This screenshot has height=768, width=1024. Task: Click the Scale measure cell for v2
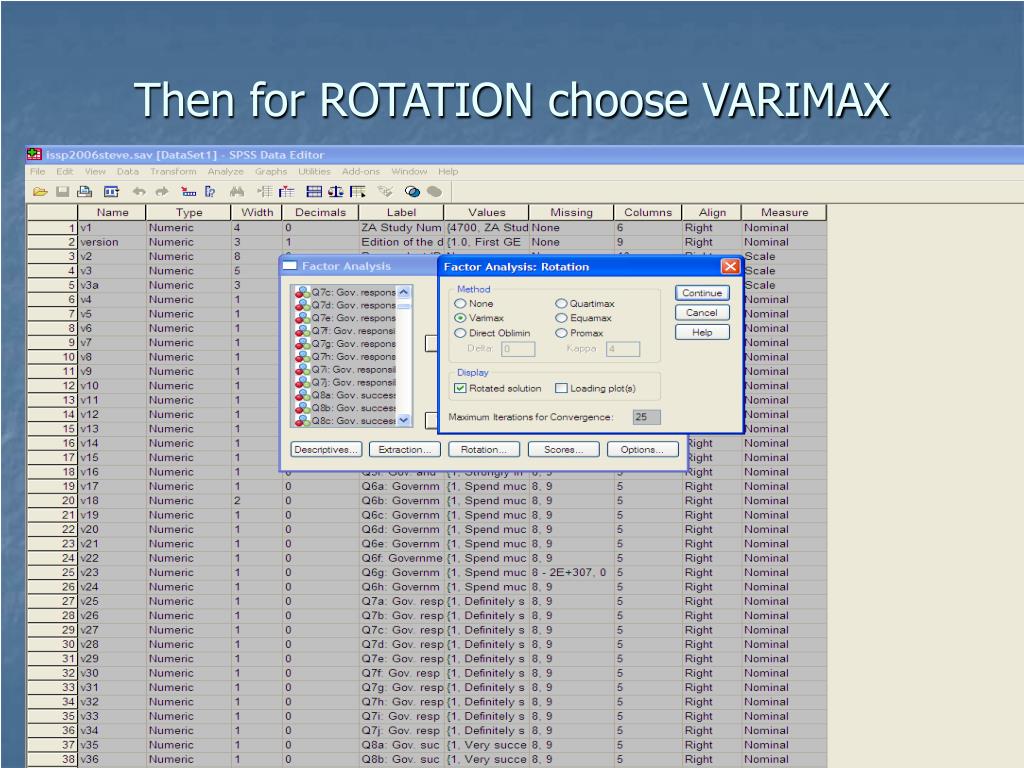[784, 257]
